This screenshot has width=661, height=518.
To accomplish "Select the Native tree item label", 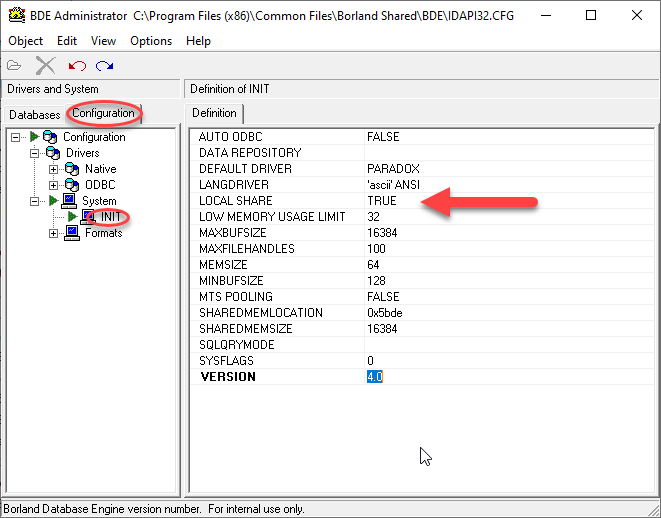I will tap(101, 169).
